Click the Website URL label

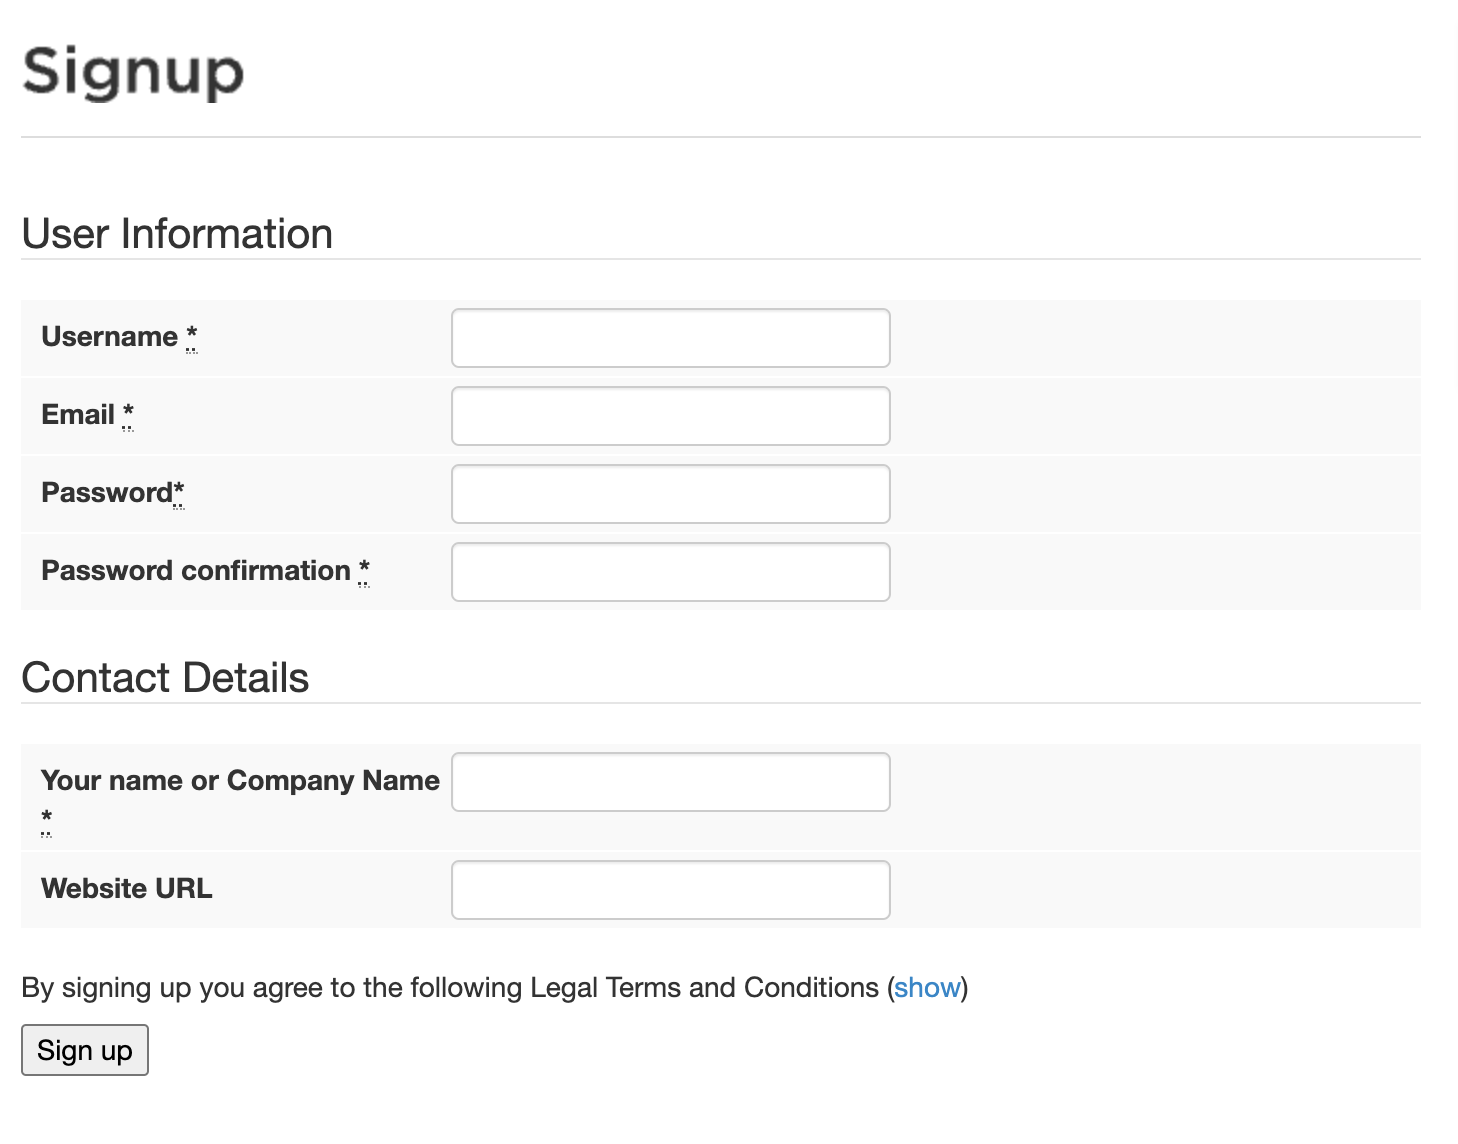point(127,889)
